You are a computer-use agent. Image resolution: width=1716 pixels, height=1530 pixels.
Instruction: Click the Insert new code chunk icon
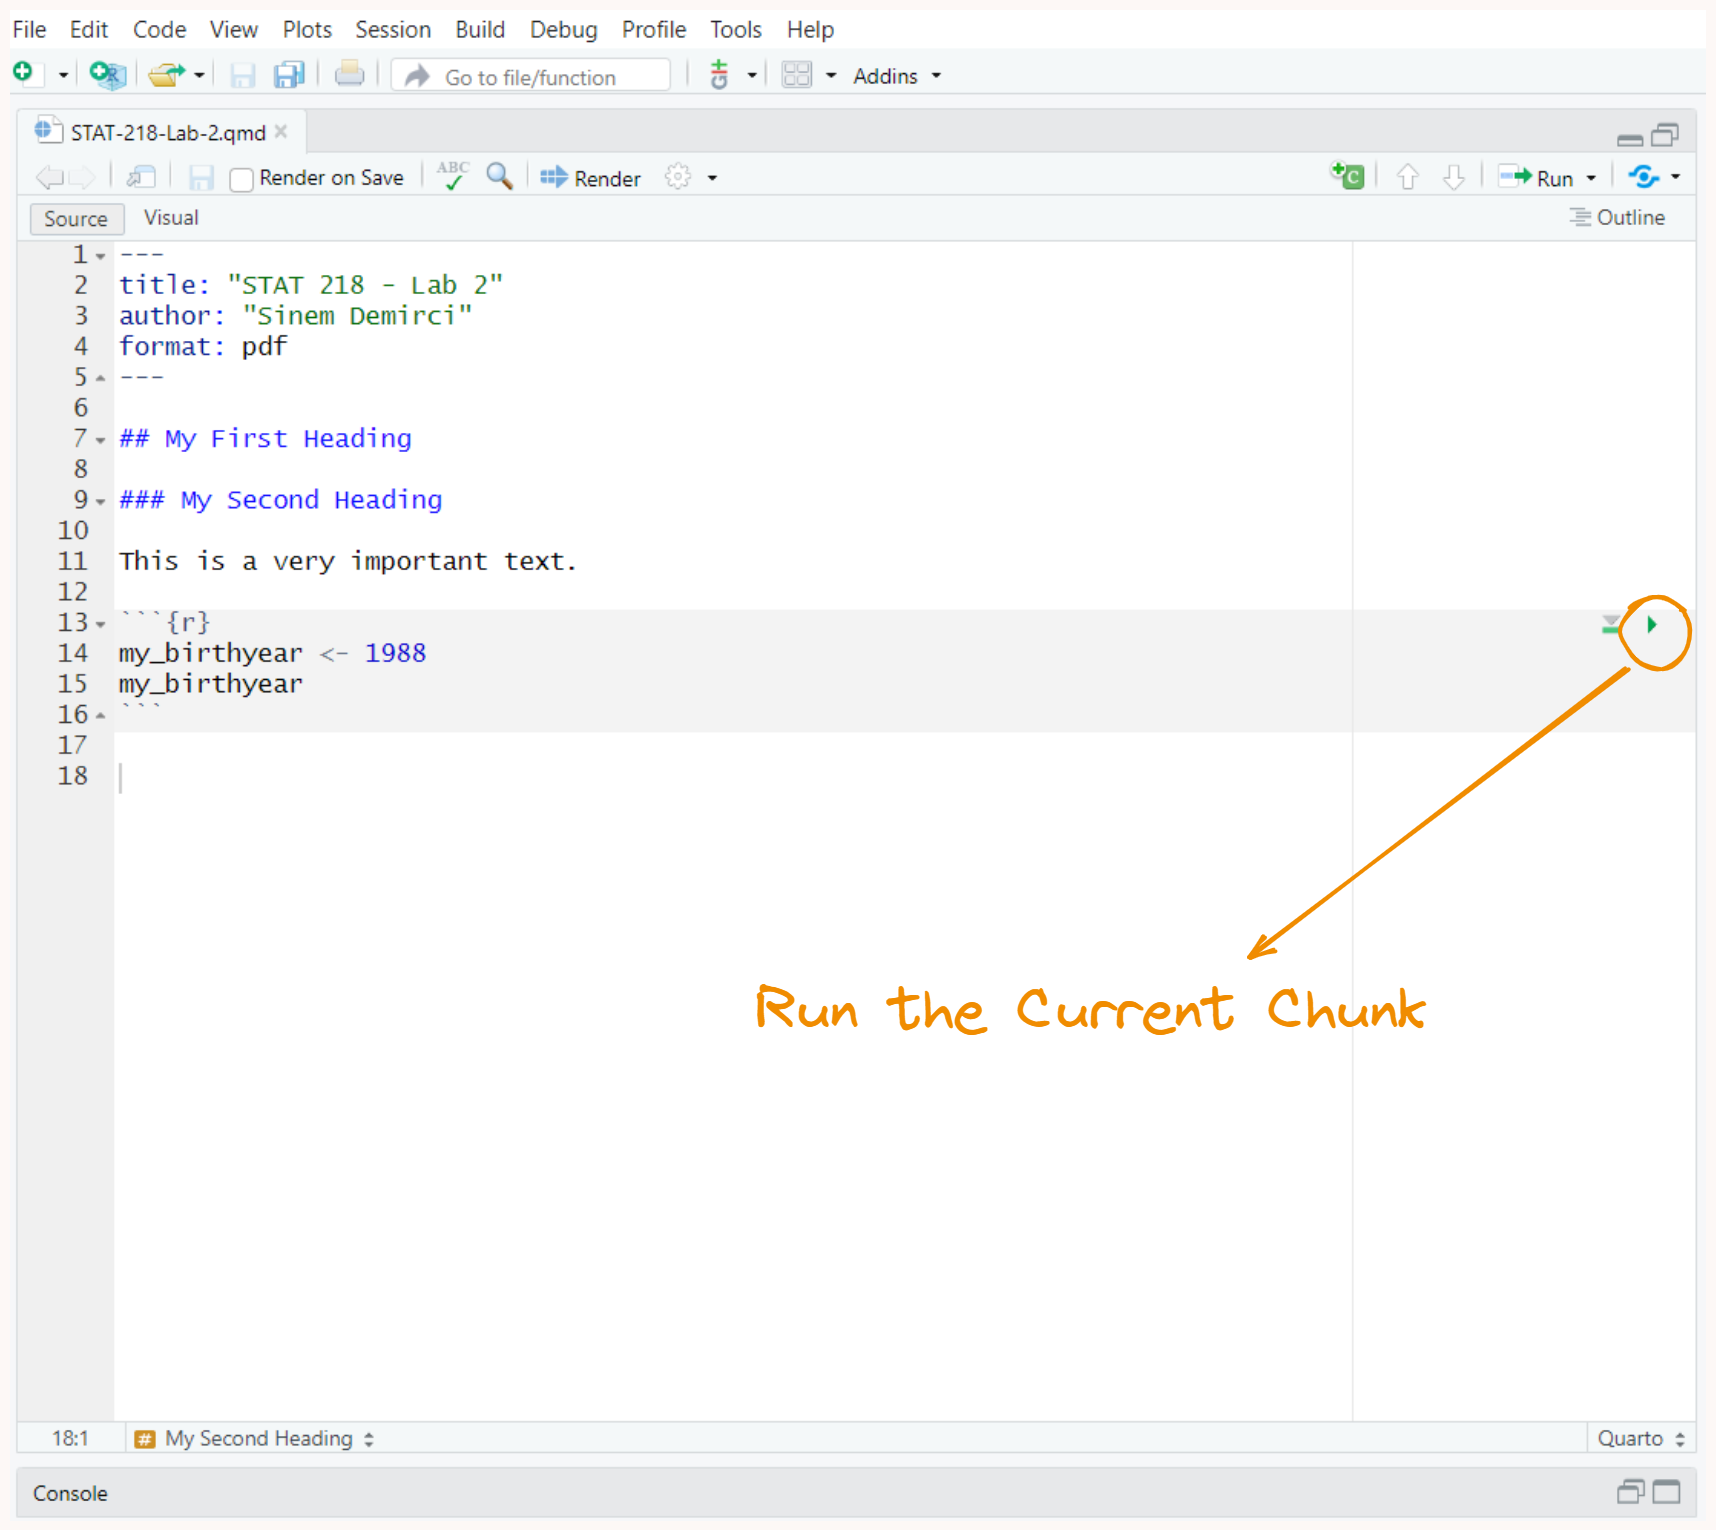click(1347, 177)
